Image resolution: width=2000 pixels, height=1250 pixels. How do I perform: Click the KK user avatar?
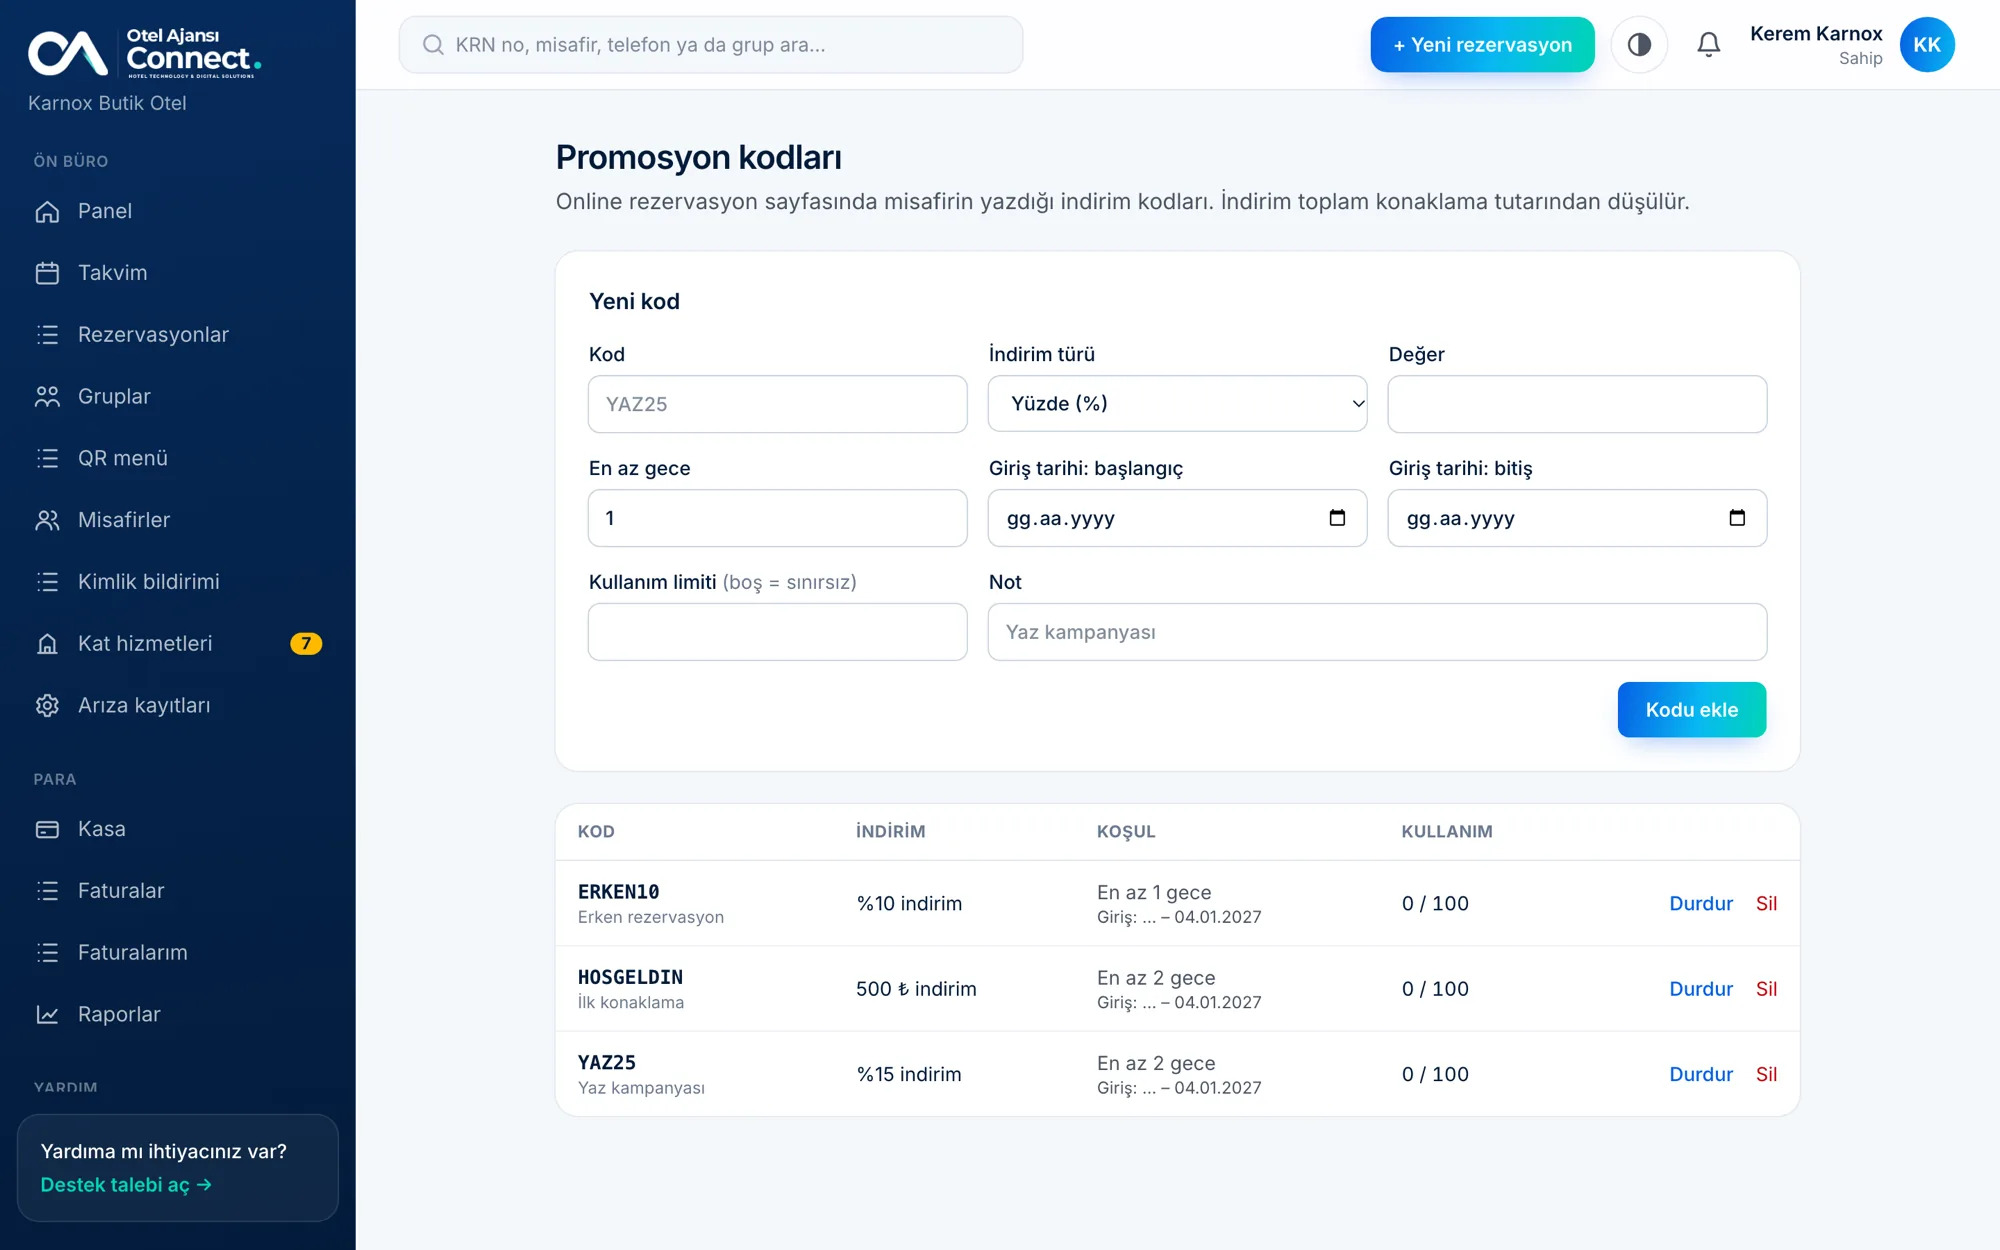pos(1927,45)
